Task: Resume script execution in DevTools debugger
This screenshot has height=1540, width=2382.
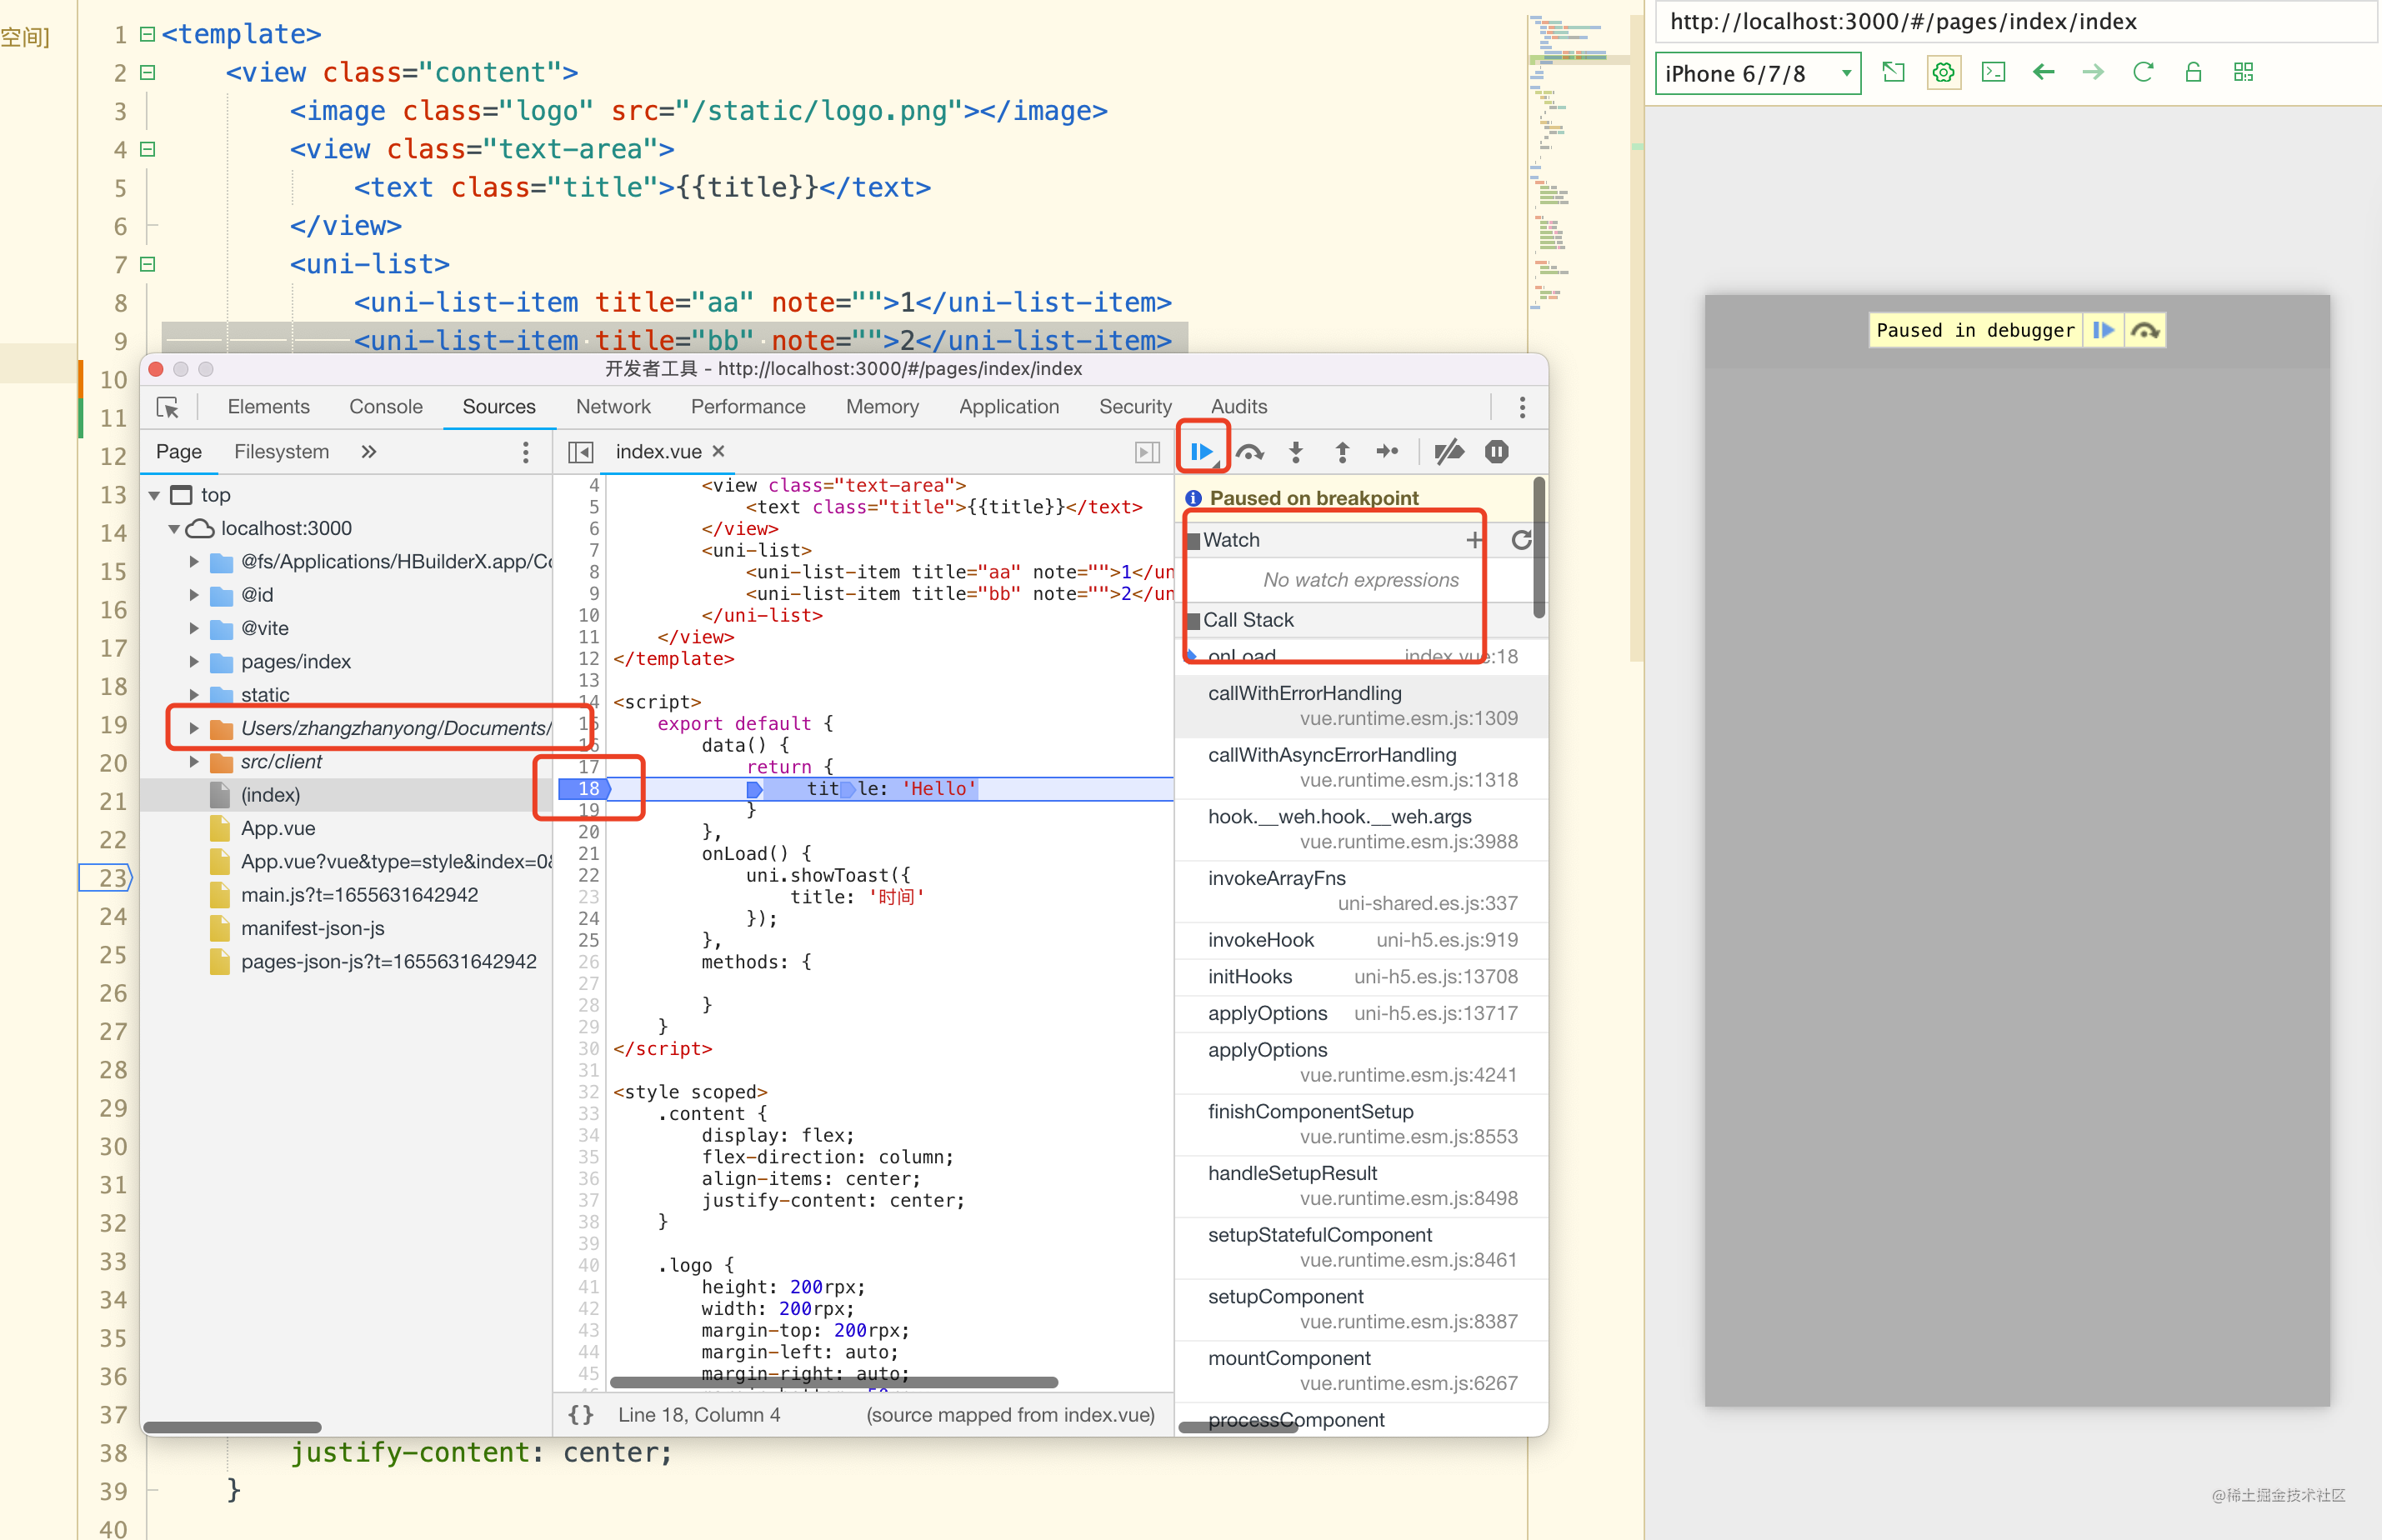Action: (1201, 452)
